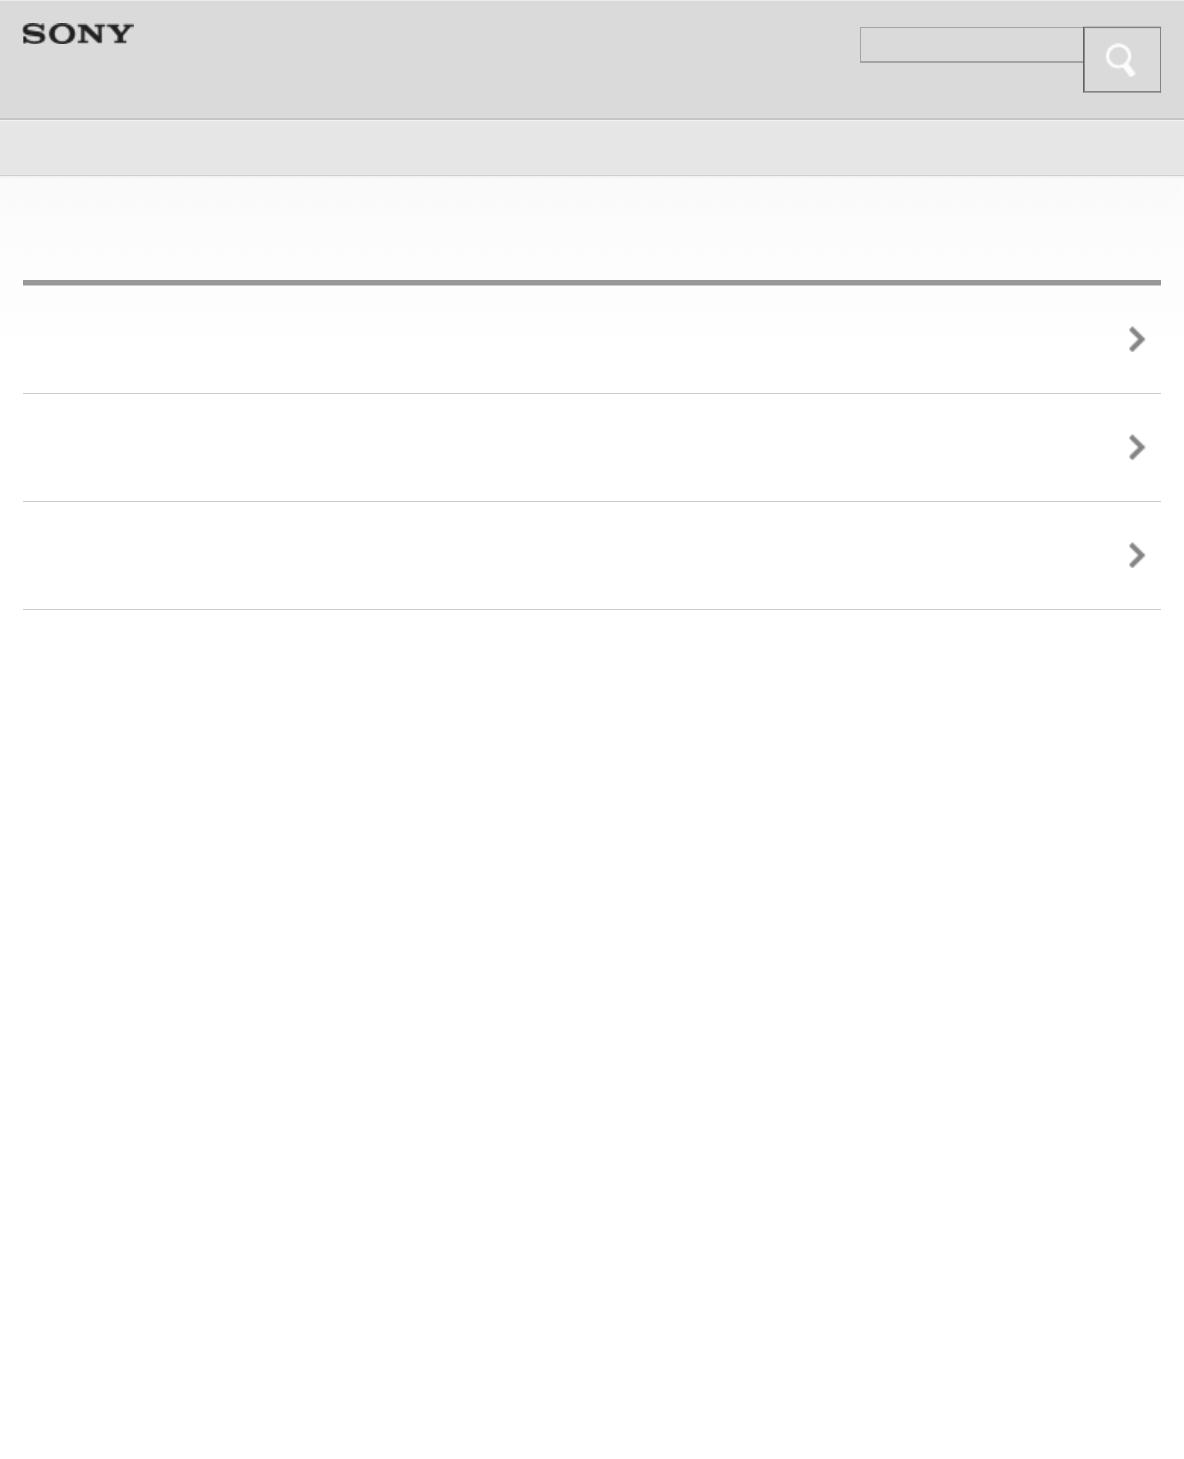Focus the search text field
Image resolution: width=1184 pixels, height=1459 pixels.
click(971, 45)
